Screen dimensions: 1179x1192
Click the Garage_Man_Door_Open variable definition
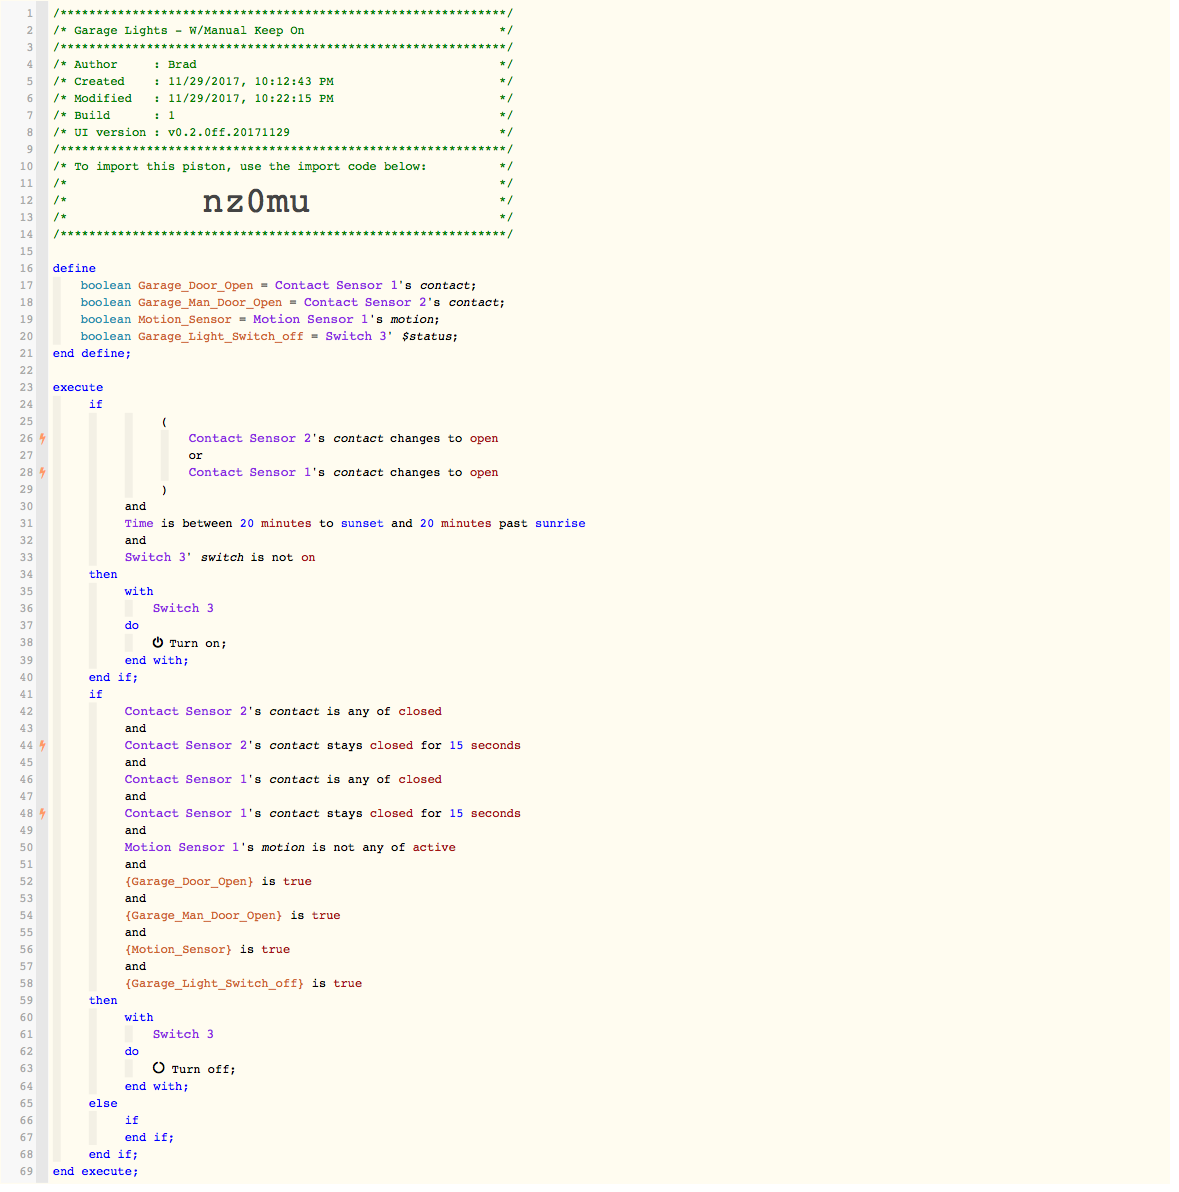293,303
